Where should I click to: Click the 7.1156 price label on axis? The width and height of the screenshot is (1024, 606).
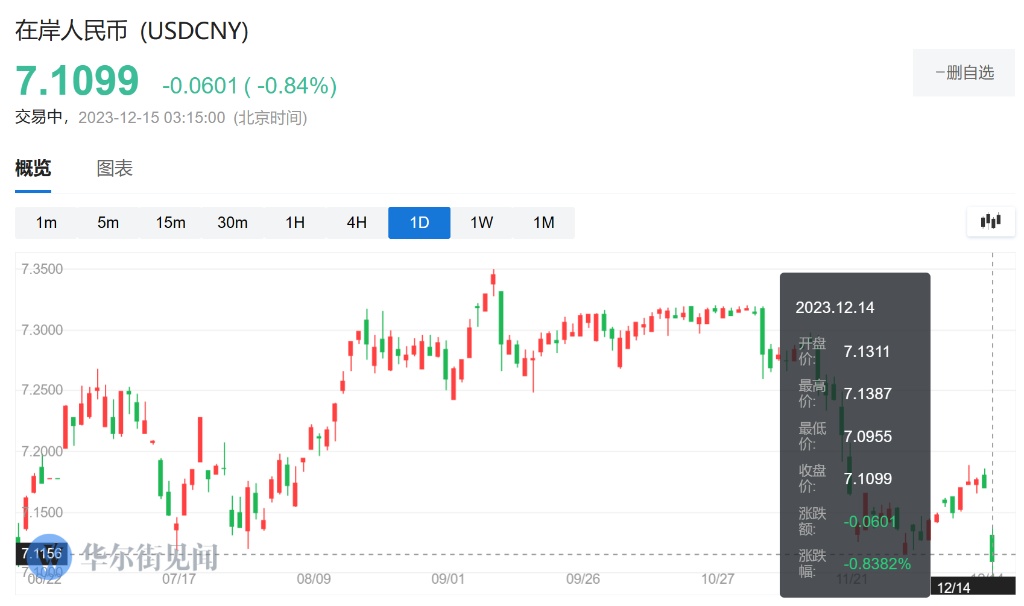[39, 553]
